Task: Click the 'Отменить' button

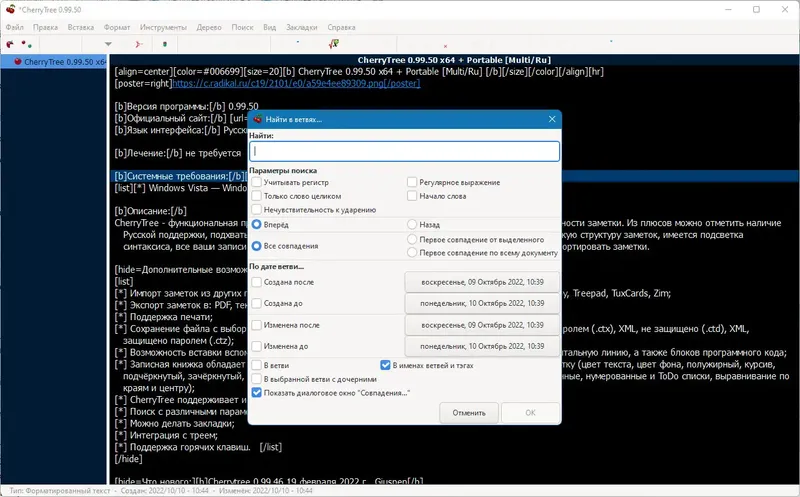Action: 469,413
